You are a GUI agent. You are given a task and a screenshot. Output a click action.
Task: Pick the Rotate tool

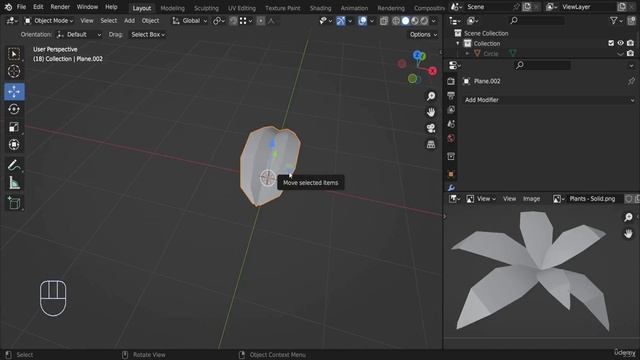pos(14,109)
